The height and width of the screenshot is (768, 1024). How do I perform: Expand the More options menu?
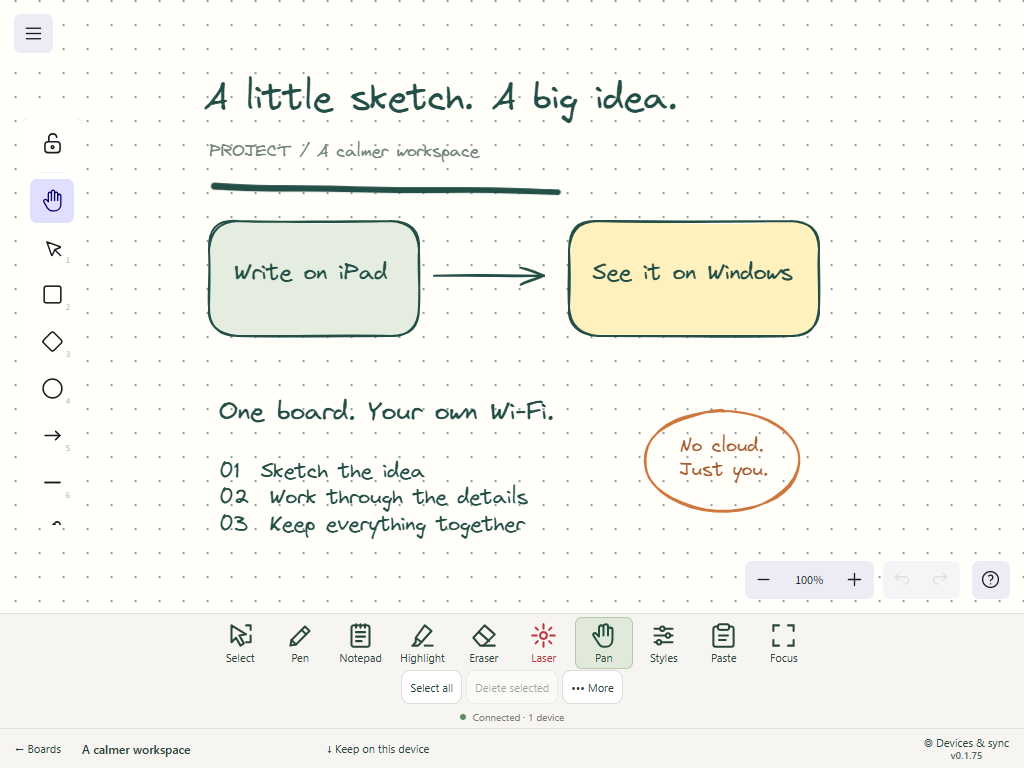(x=592, y=688)
